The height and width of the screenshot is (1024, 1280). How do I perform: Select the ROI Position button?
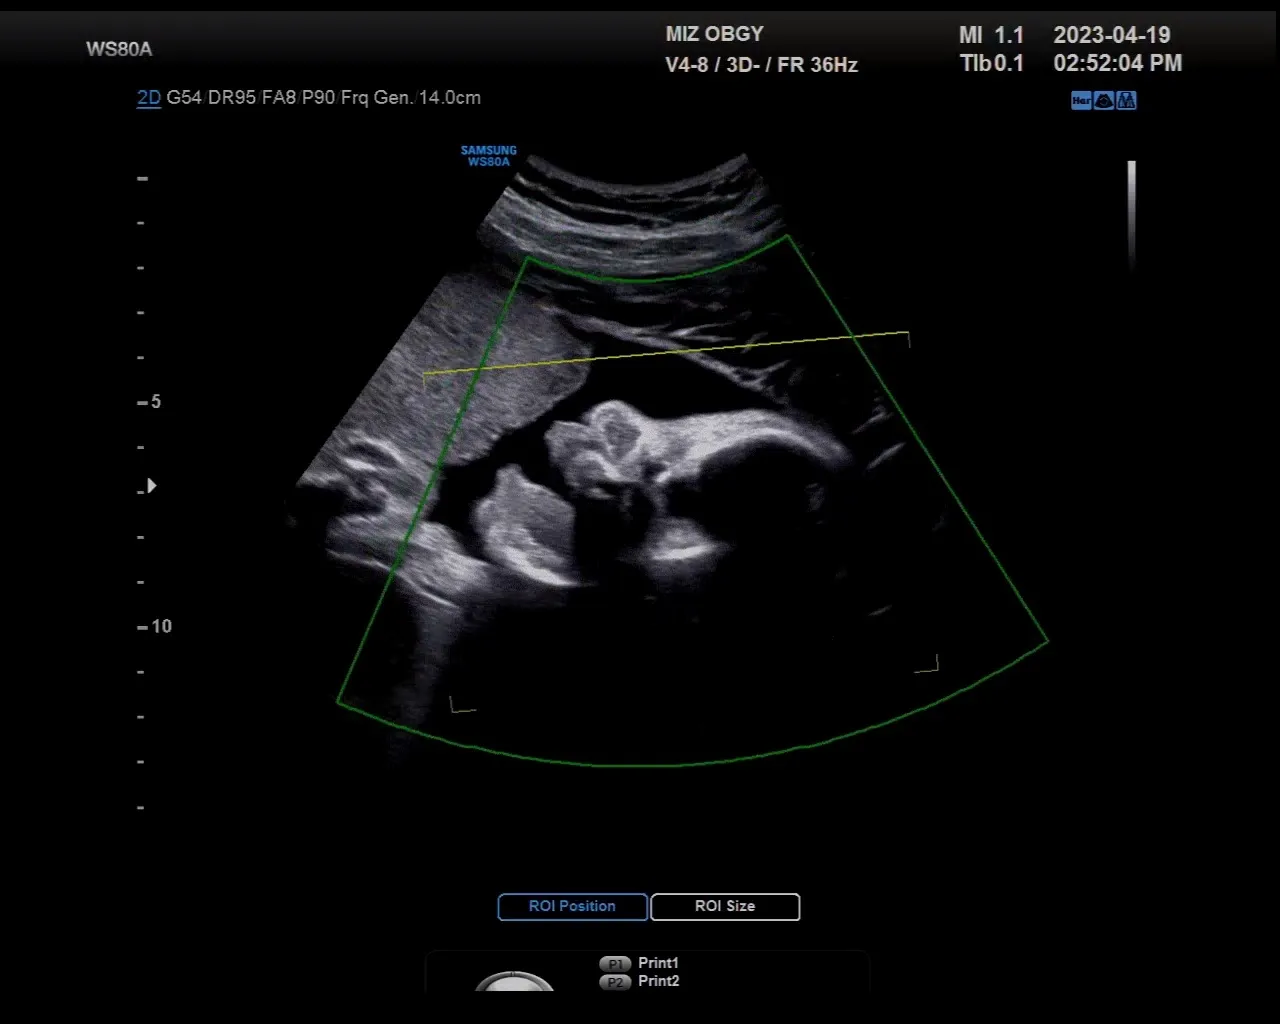click(573, 906)
